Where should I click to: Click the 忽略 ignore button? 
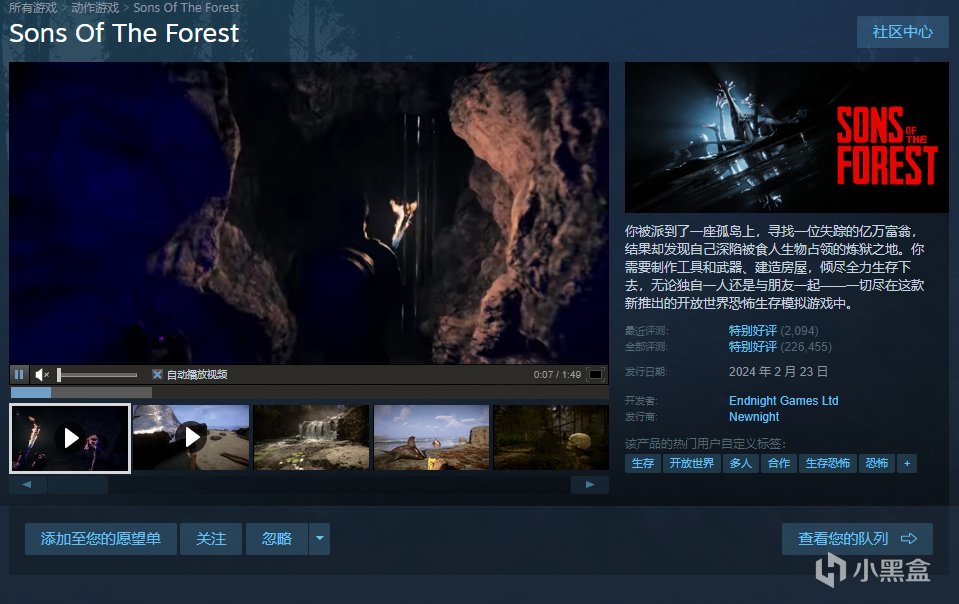pyautogui.click(x=276, y=539)
